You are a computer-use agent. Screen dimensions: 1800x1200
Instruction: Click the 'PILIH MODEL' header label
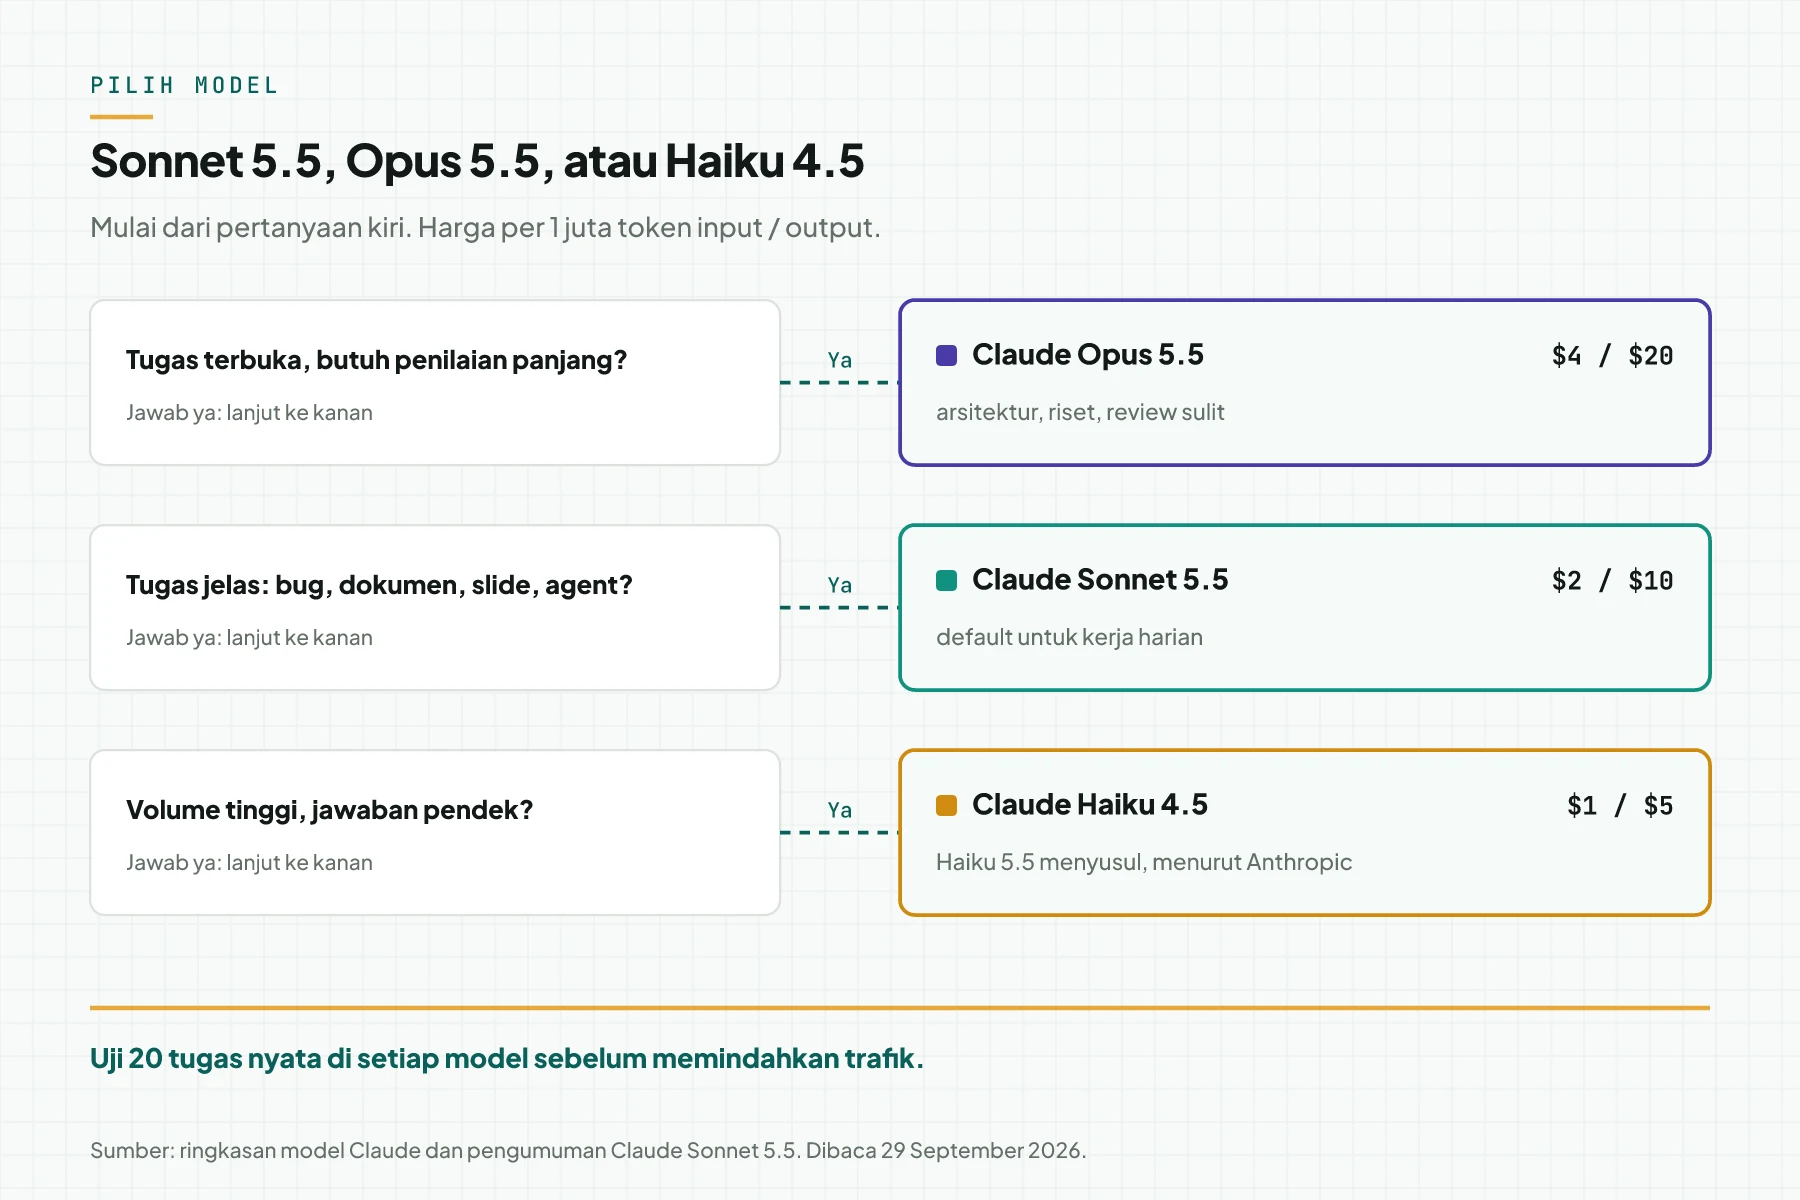click(184, 86)
